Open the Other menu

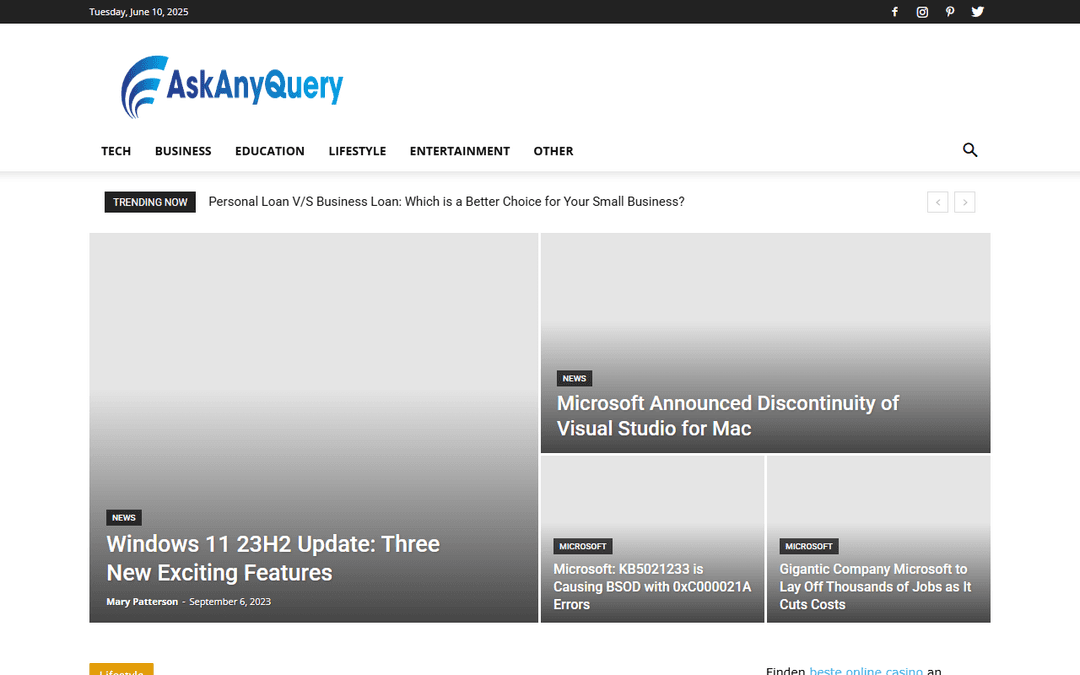pyautogui.click(x=553, y=151)
